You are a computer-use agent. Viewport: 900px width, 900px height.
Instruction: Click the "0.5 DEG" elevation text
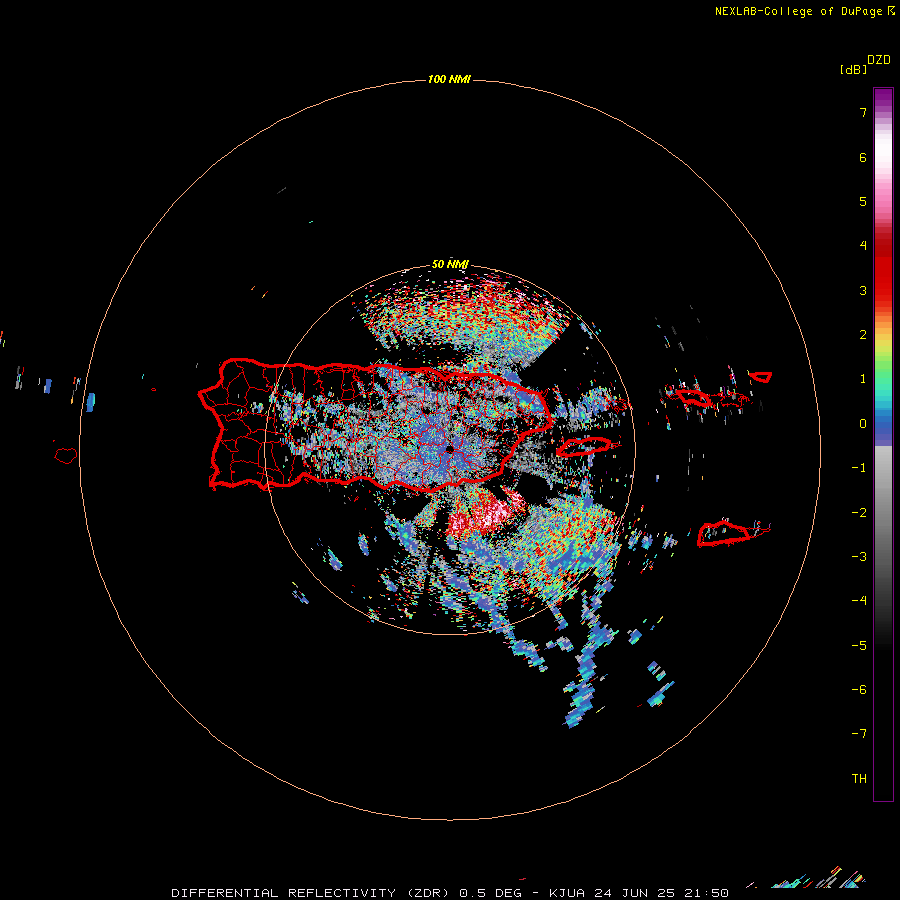(x=491, y=893)
